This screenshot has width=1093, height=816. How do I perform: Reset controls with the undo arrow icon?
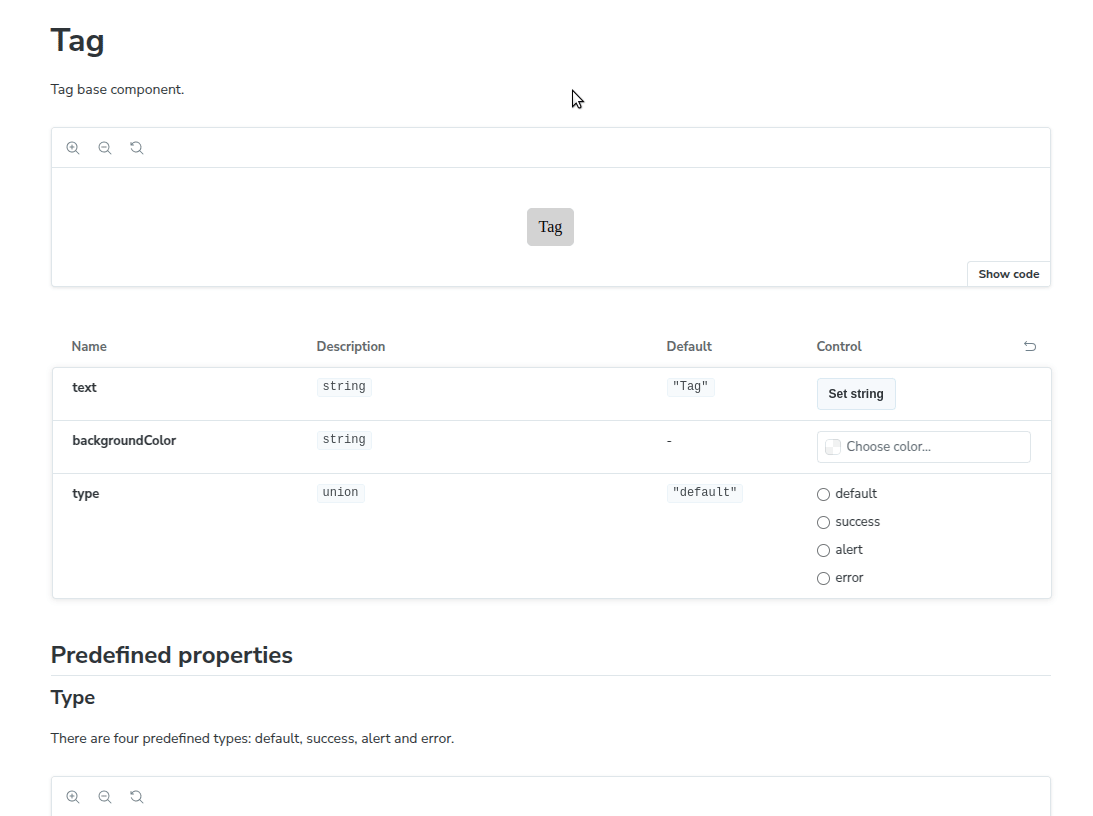pyautogui.click(x=1030, y=347)
